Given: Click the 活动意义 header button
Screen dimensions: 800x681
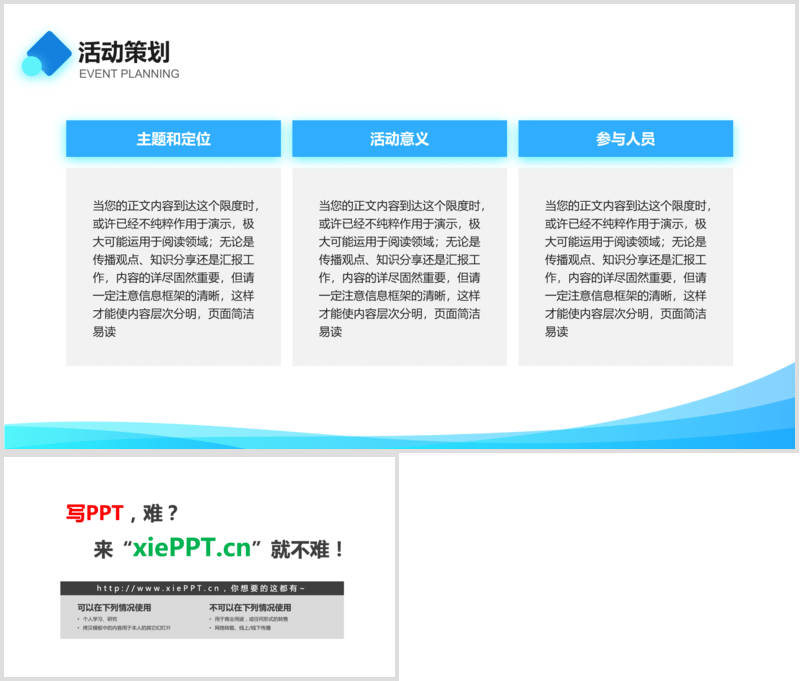Looking at the screenshot, I should pos(399,139).
